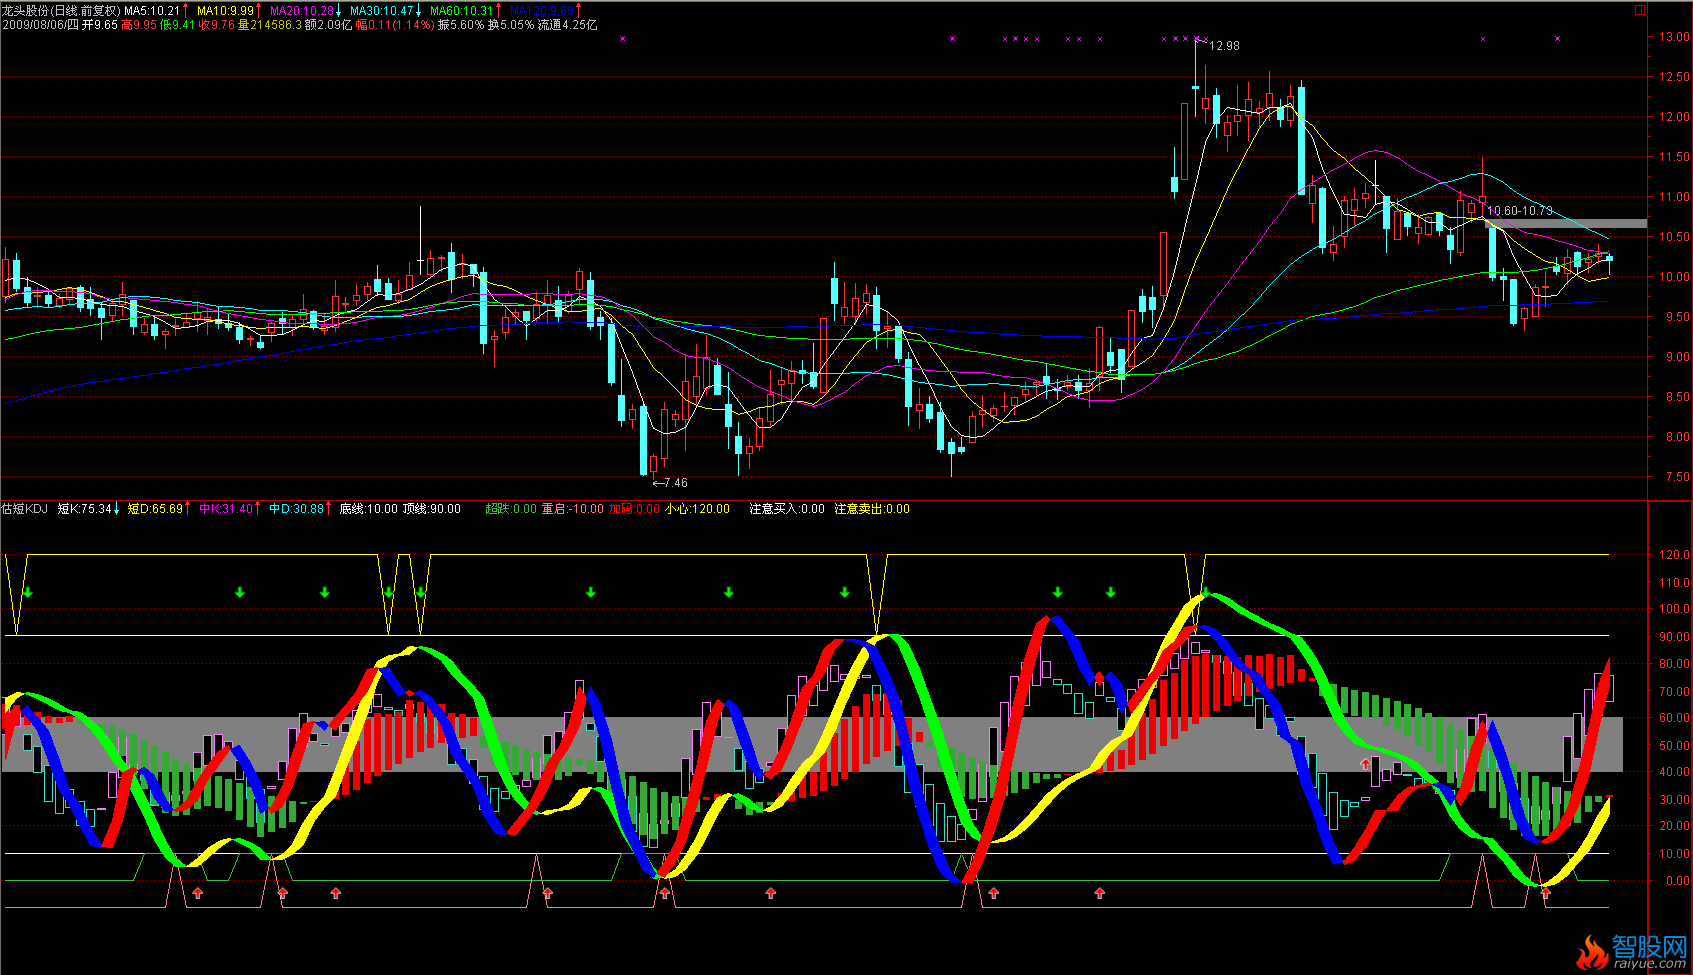Click the small square icon above the price axis
The height and width of the screenshot is (975, 1693).
1640,10
